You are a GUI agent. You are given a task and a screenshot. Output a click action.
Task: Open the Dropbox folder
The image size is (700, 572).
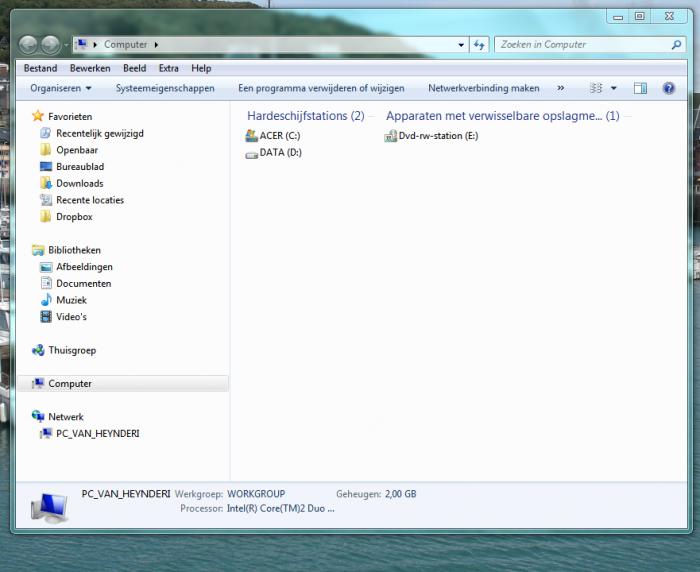74,217
